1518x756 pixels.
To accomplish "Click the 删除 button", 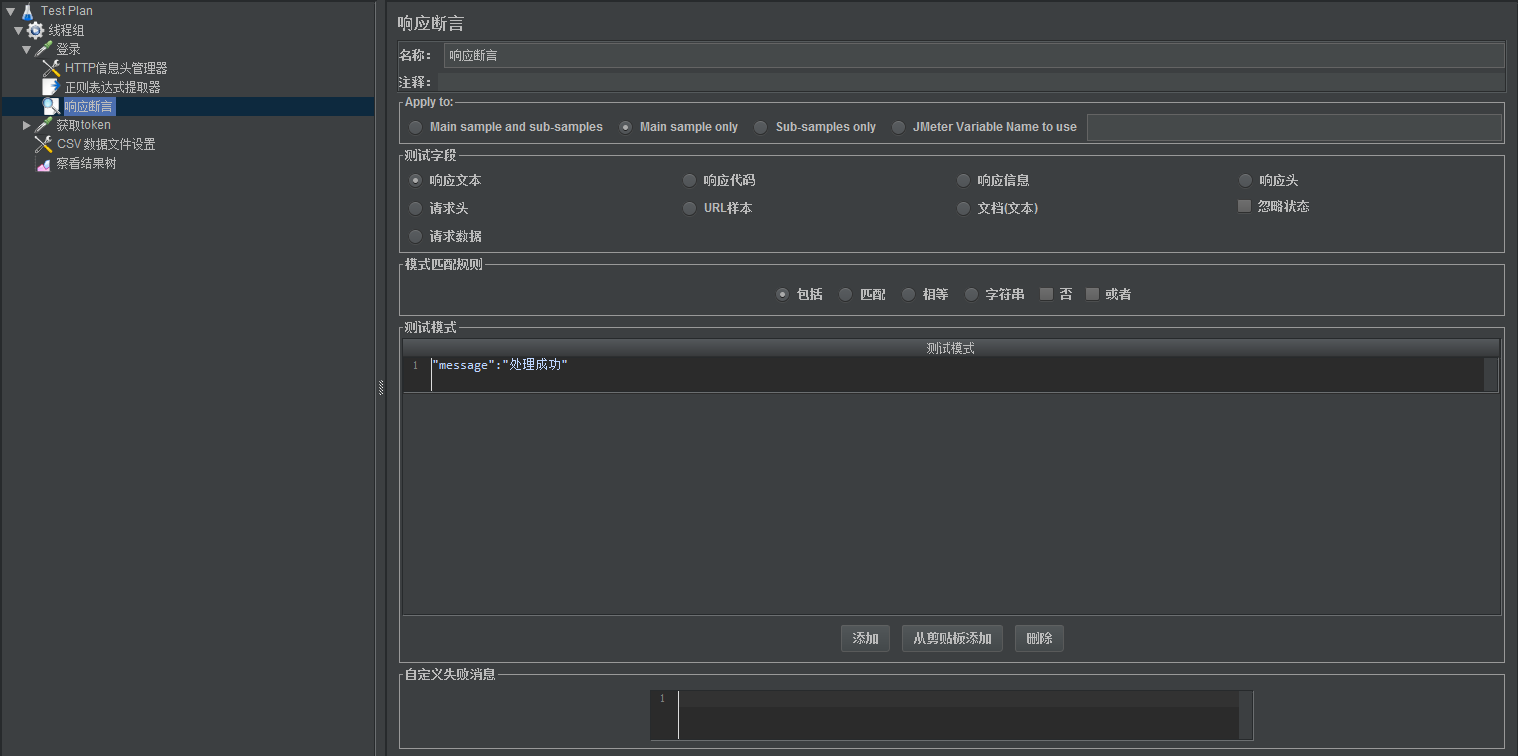I will [1039, 638].
